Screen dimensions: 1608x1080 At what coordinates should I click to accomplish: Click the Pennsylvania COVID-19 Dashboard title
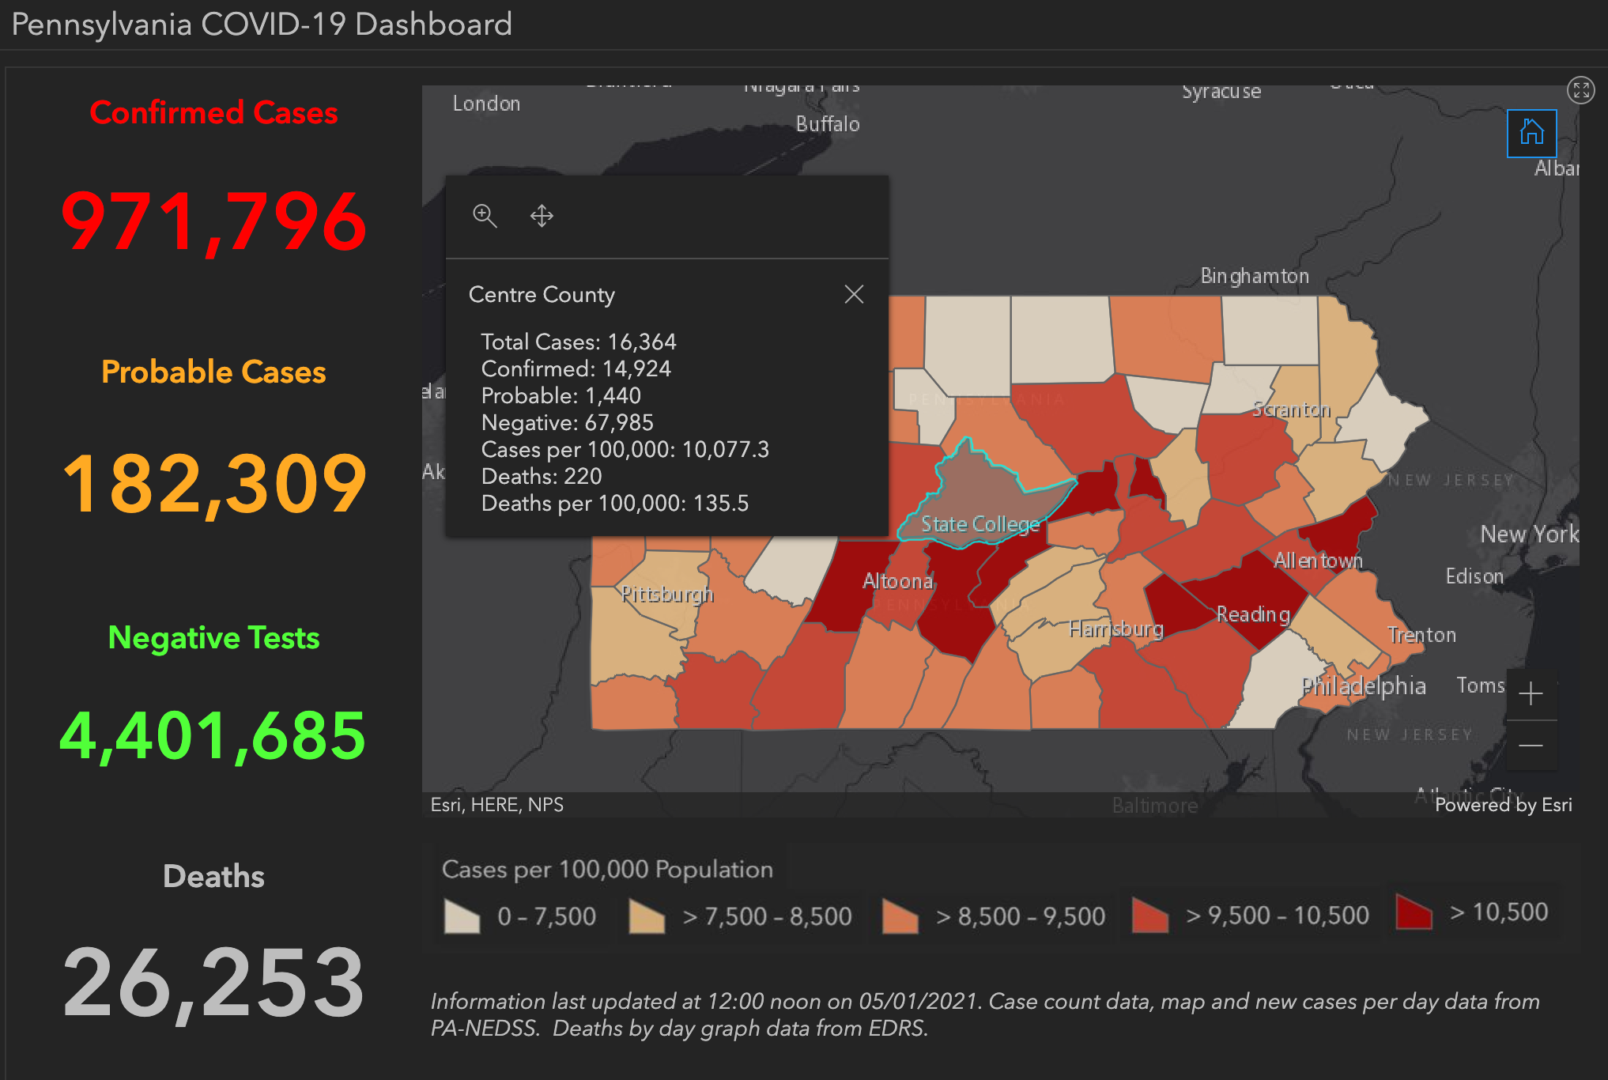pos(262,24)
